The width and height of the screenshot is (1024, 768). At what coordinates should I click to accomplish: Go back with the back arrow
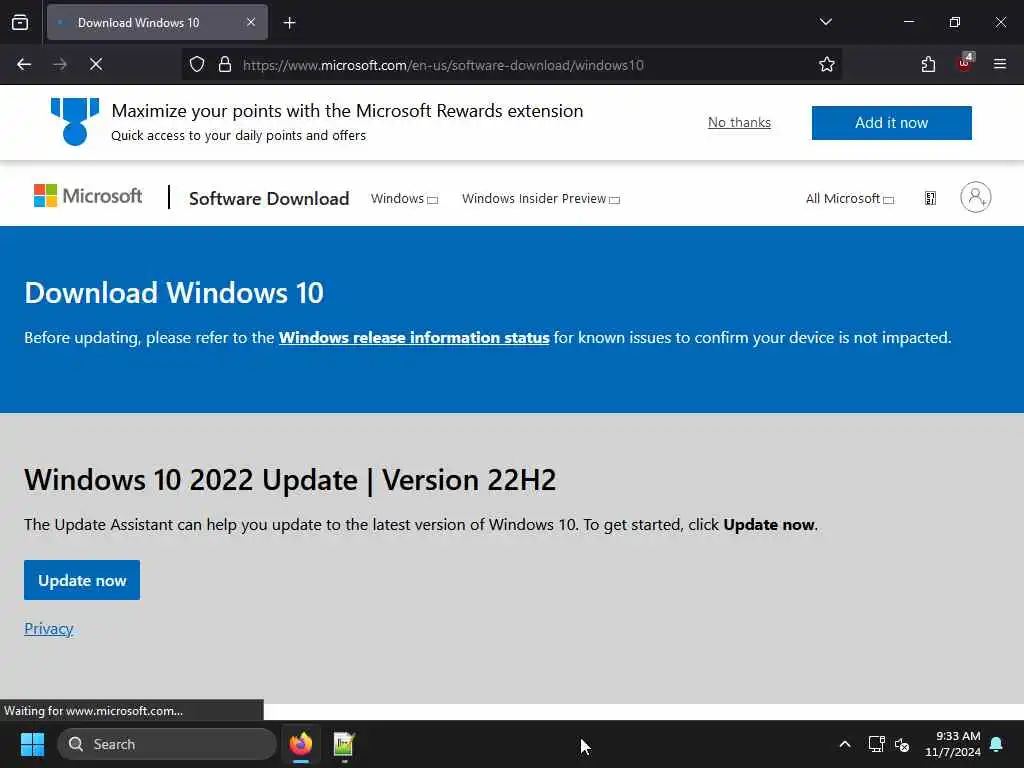click(24, 64)
